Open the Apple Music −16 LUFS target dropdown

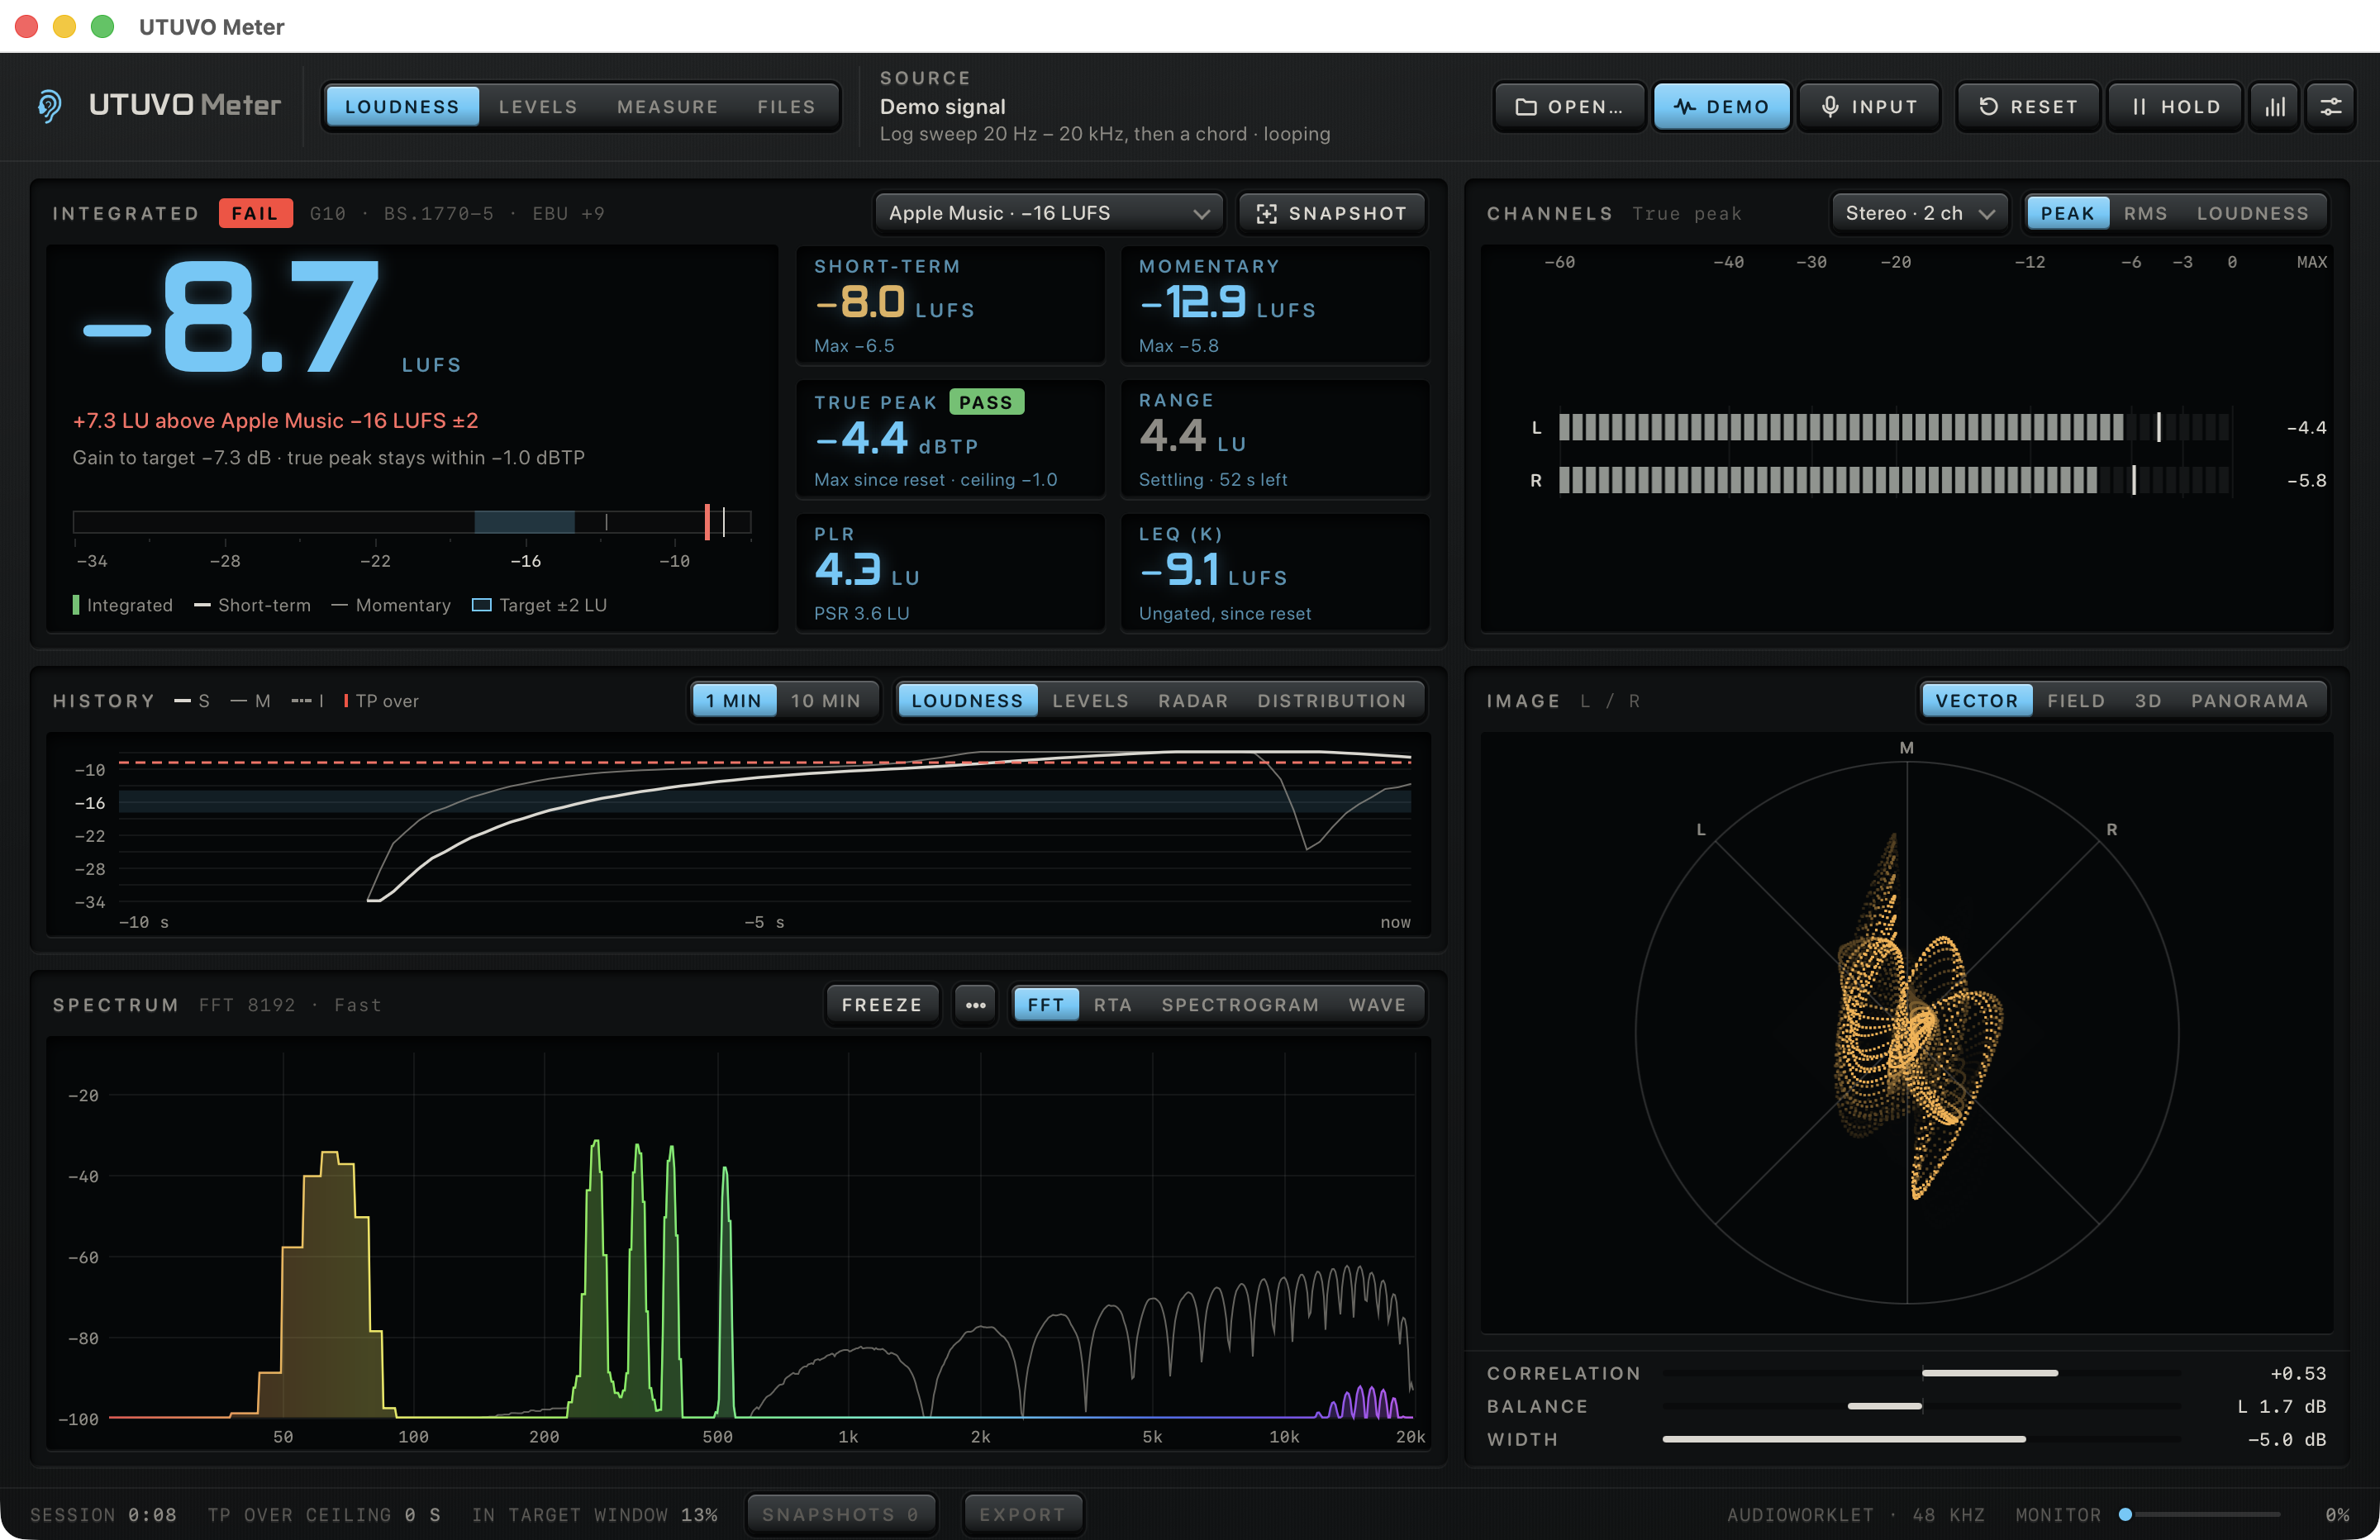[x=1049, y=213]
